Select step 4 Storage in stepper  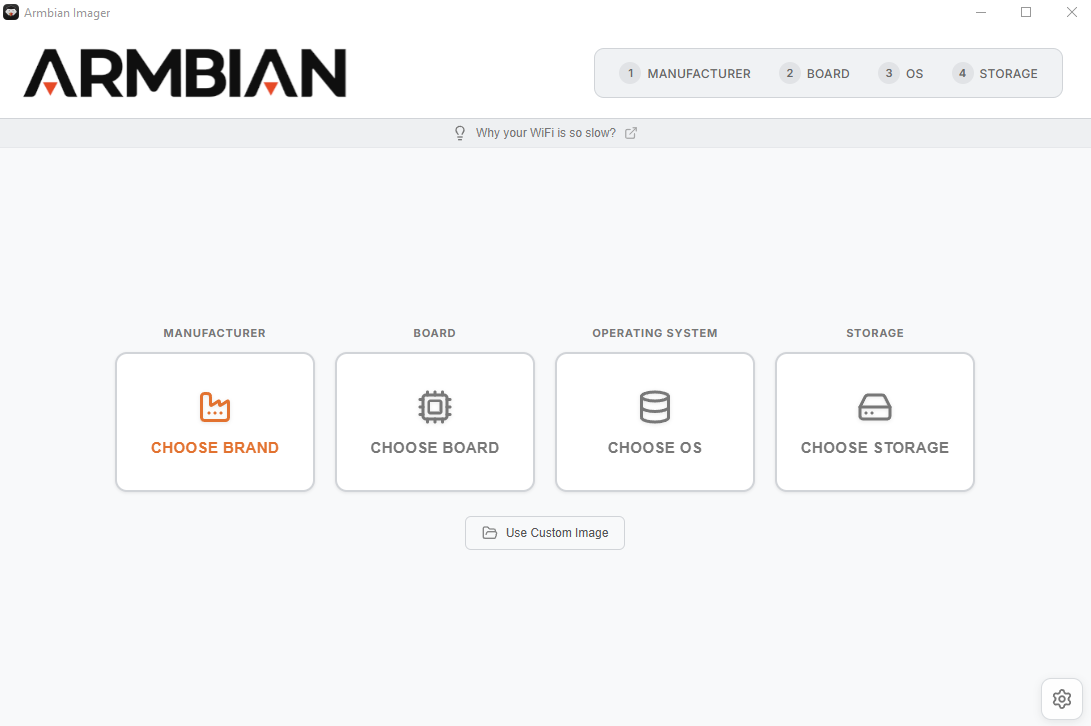pyautogui.click(x=995, y=73)
